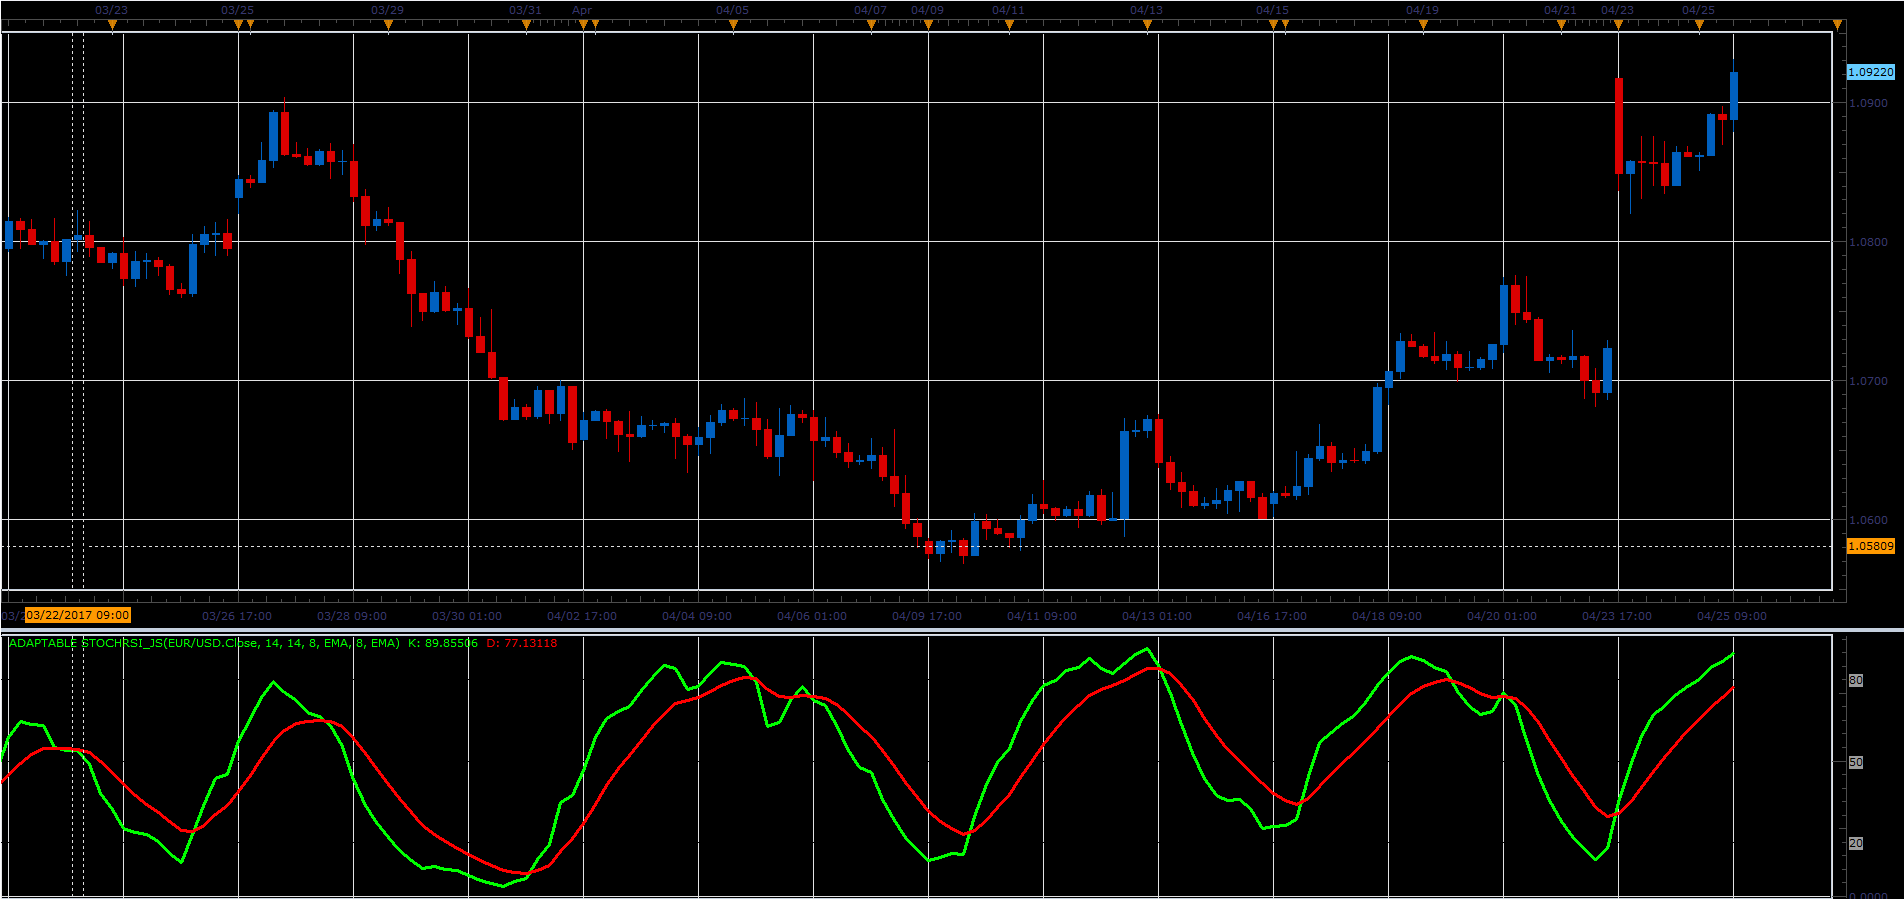
Task: Click the 03/25 date label on top ruler
Action: (x=237, y=10)
